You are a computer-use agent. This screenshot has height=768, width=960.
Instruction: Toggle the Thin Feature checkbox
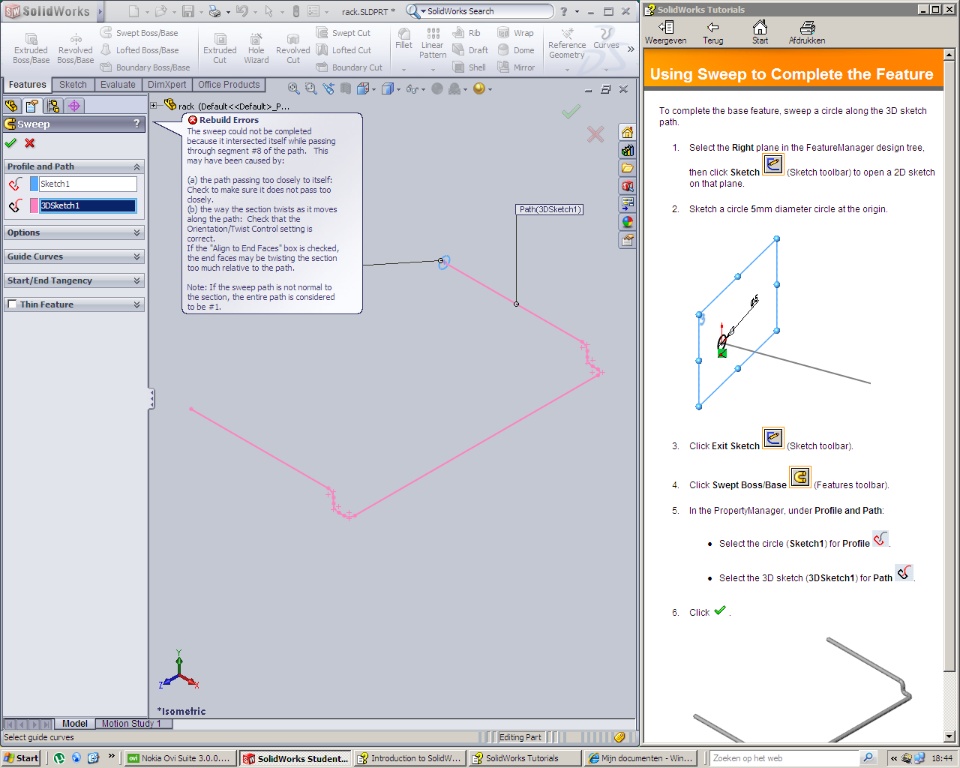click(12, 304)
